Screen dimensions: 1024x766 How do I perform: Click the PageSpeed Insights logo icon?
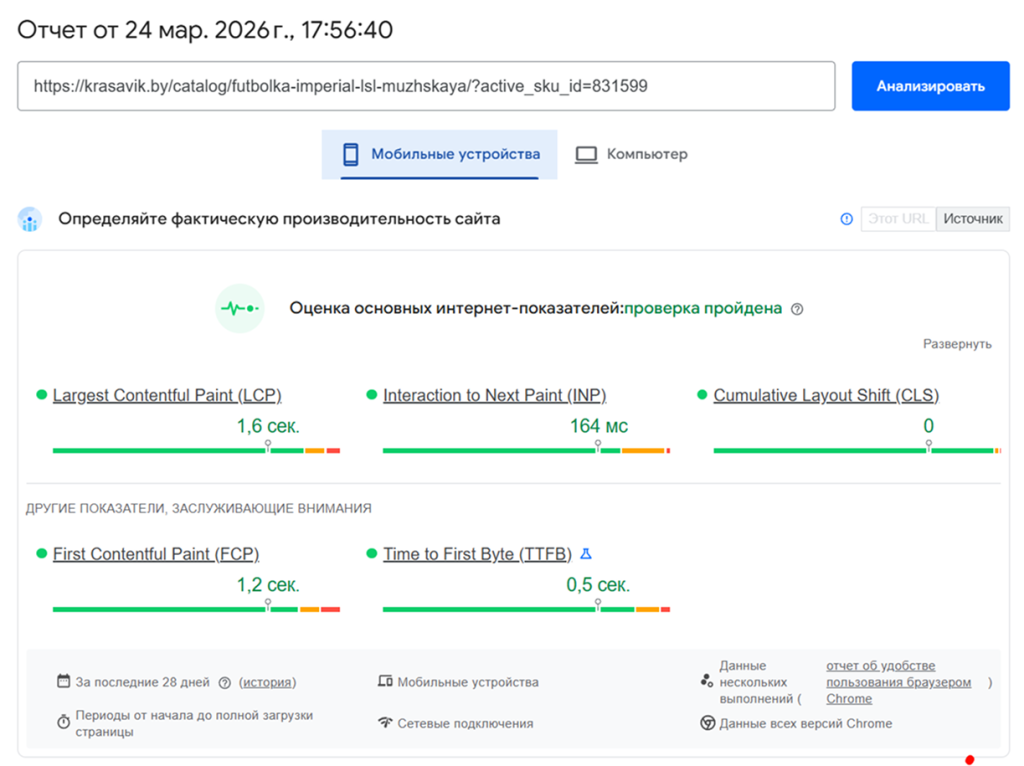29,219
